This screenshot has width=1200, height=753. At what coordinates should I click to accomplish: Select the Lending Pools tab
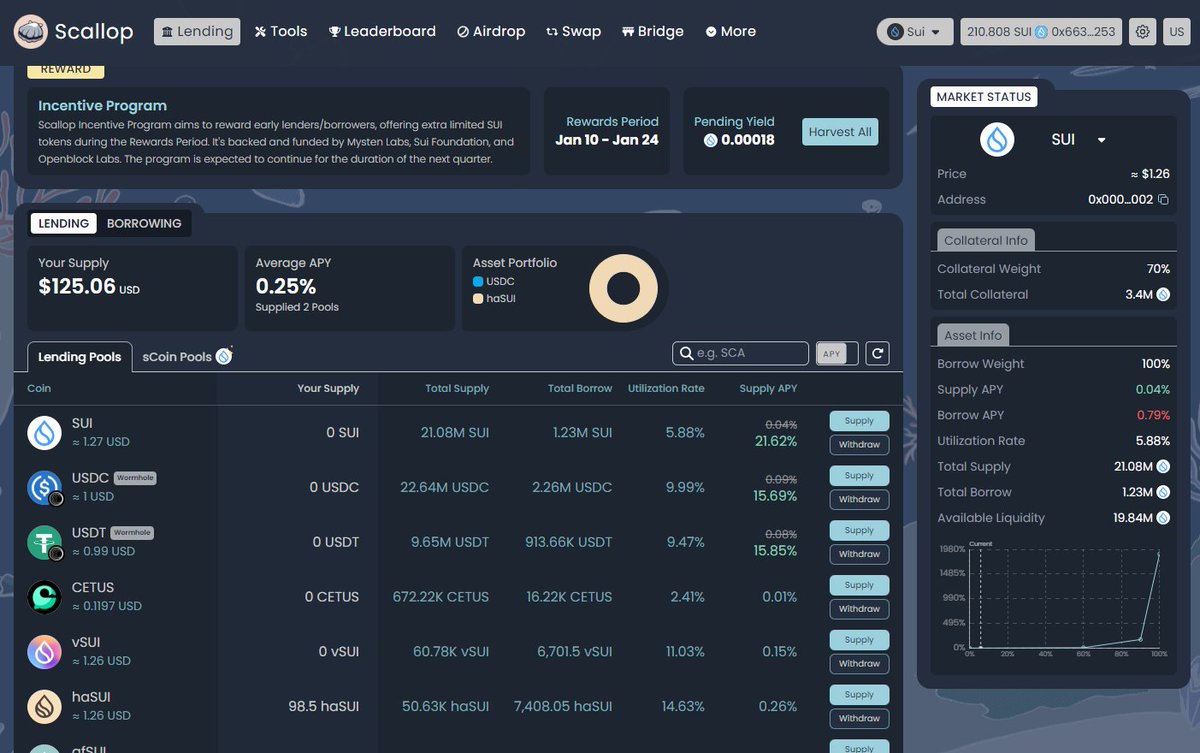click(x=80, y=357)
